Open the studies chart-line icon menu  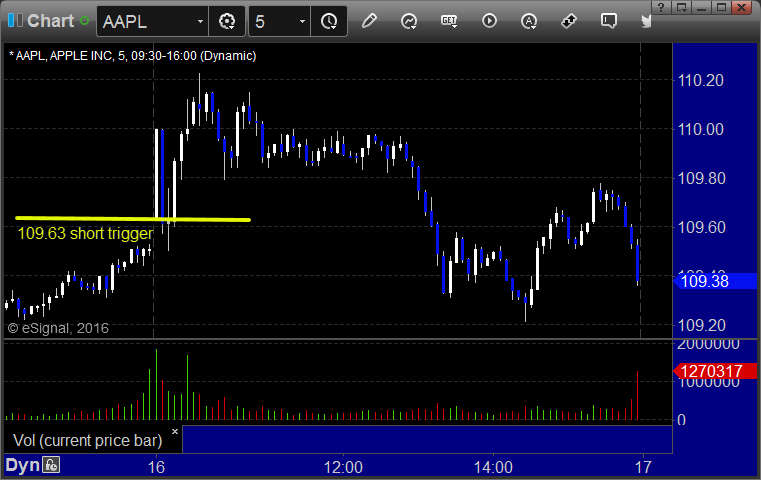[409, 21]
